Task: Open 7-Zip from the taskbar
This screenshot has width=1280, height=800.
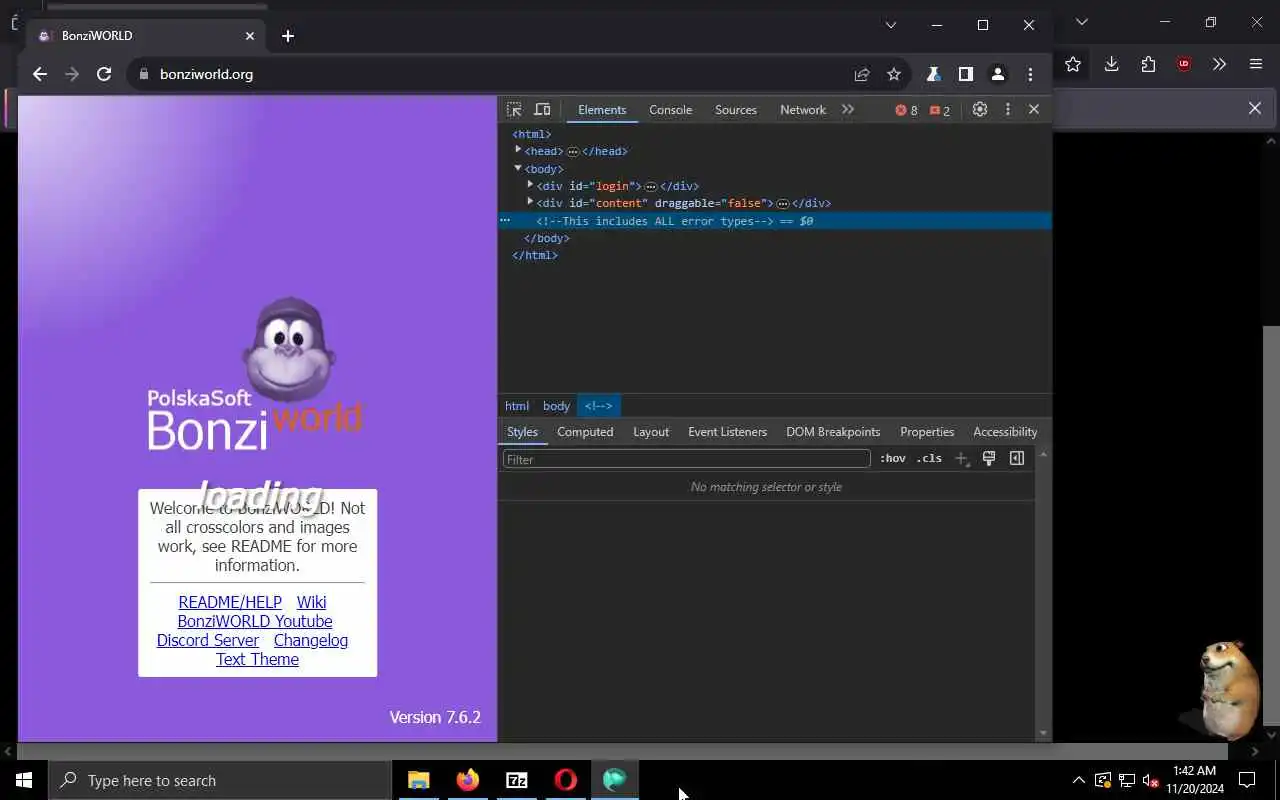Action: click(x=517, y=780)
